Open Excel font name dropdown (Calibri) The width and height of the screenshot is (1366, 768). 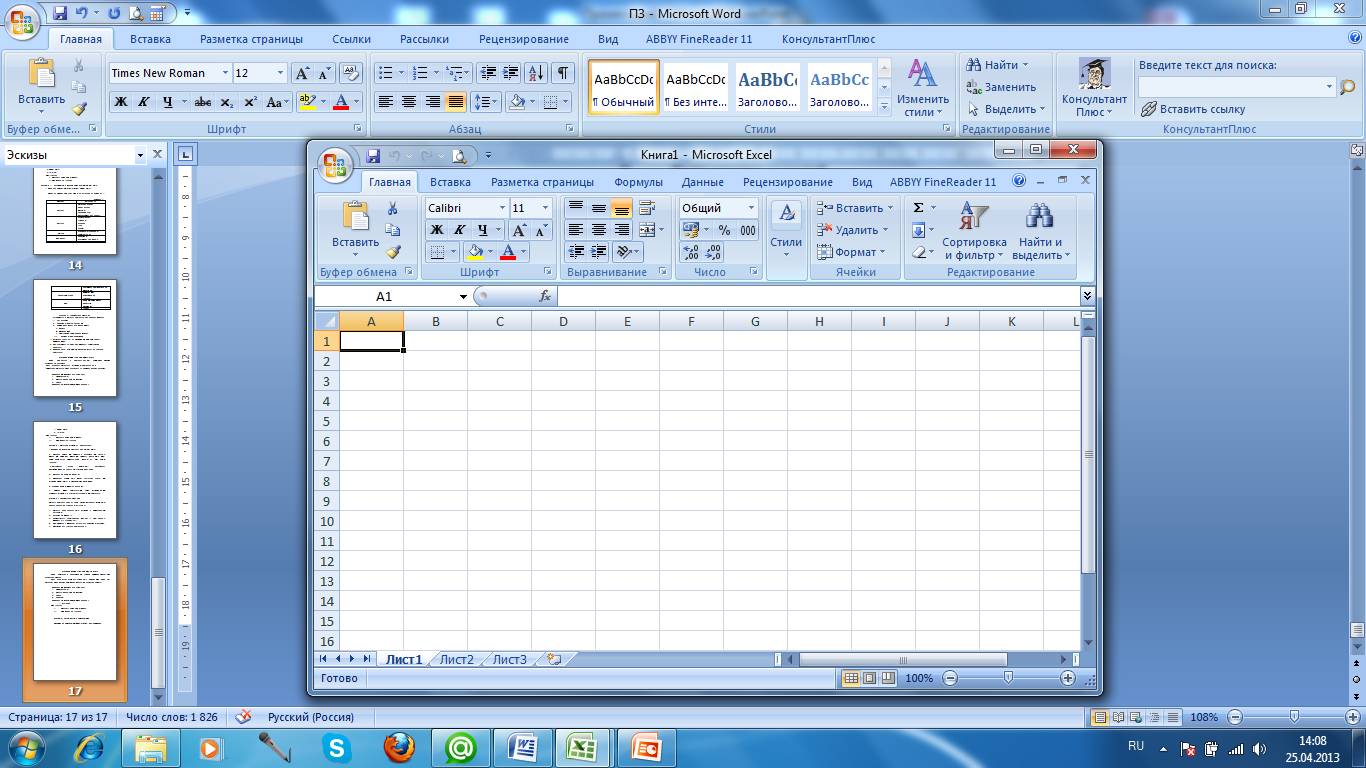(x=502, y=208)
